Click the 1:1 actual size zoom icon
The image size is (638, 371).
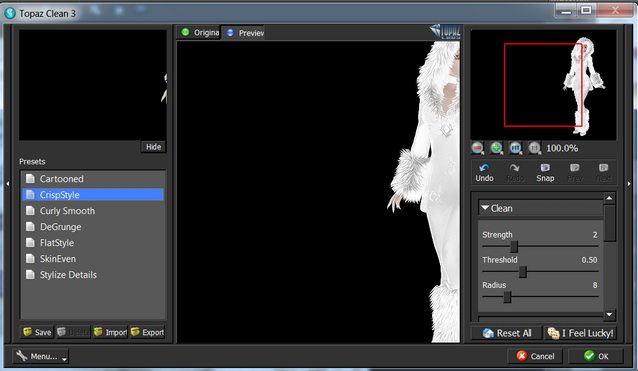534,148
